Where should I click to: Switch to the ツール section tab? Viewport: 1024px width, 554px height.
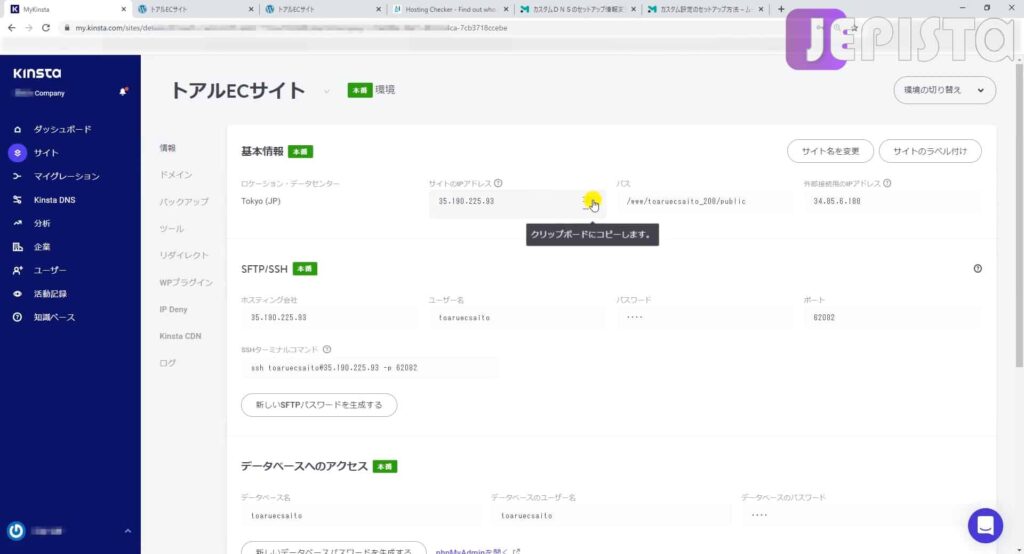point(171,229)
